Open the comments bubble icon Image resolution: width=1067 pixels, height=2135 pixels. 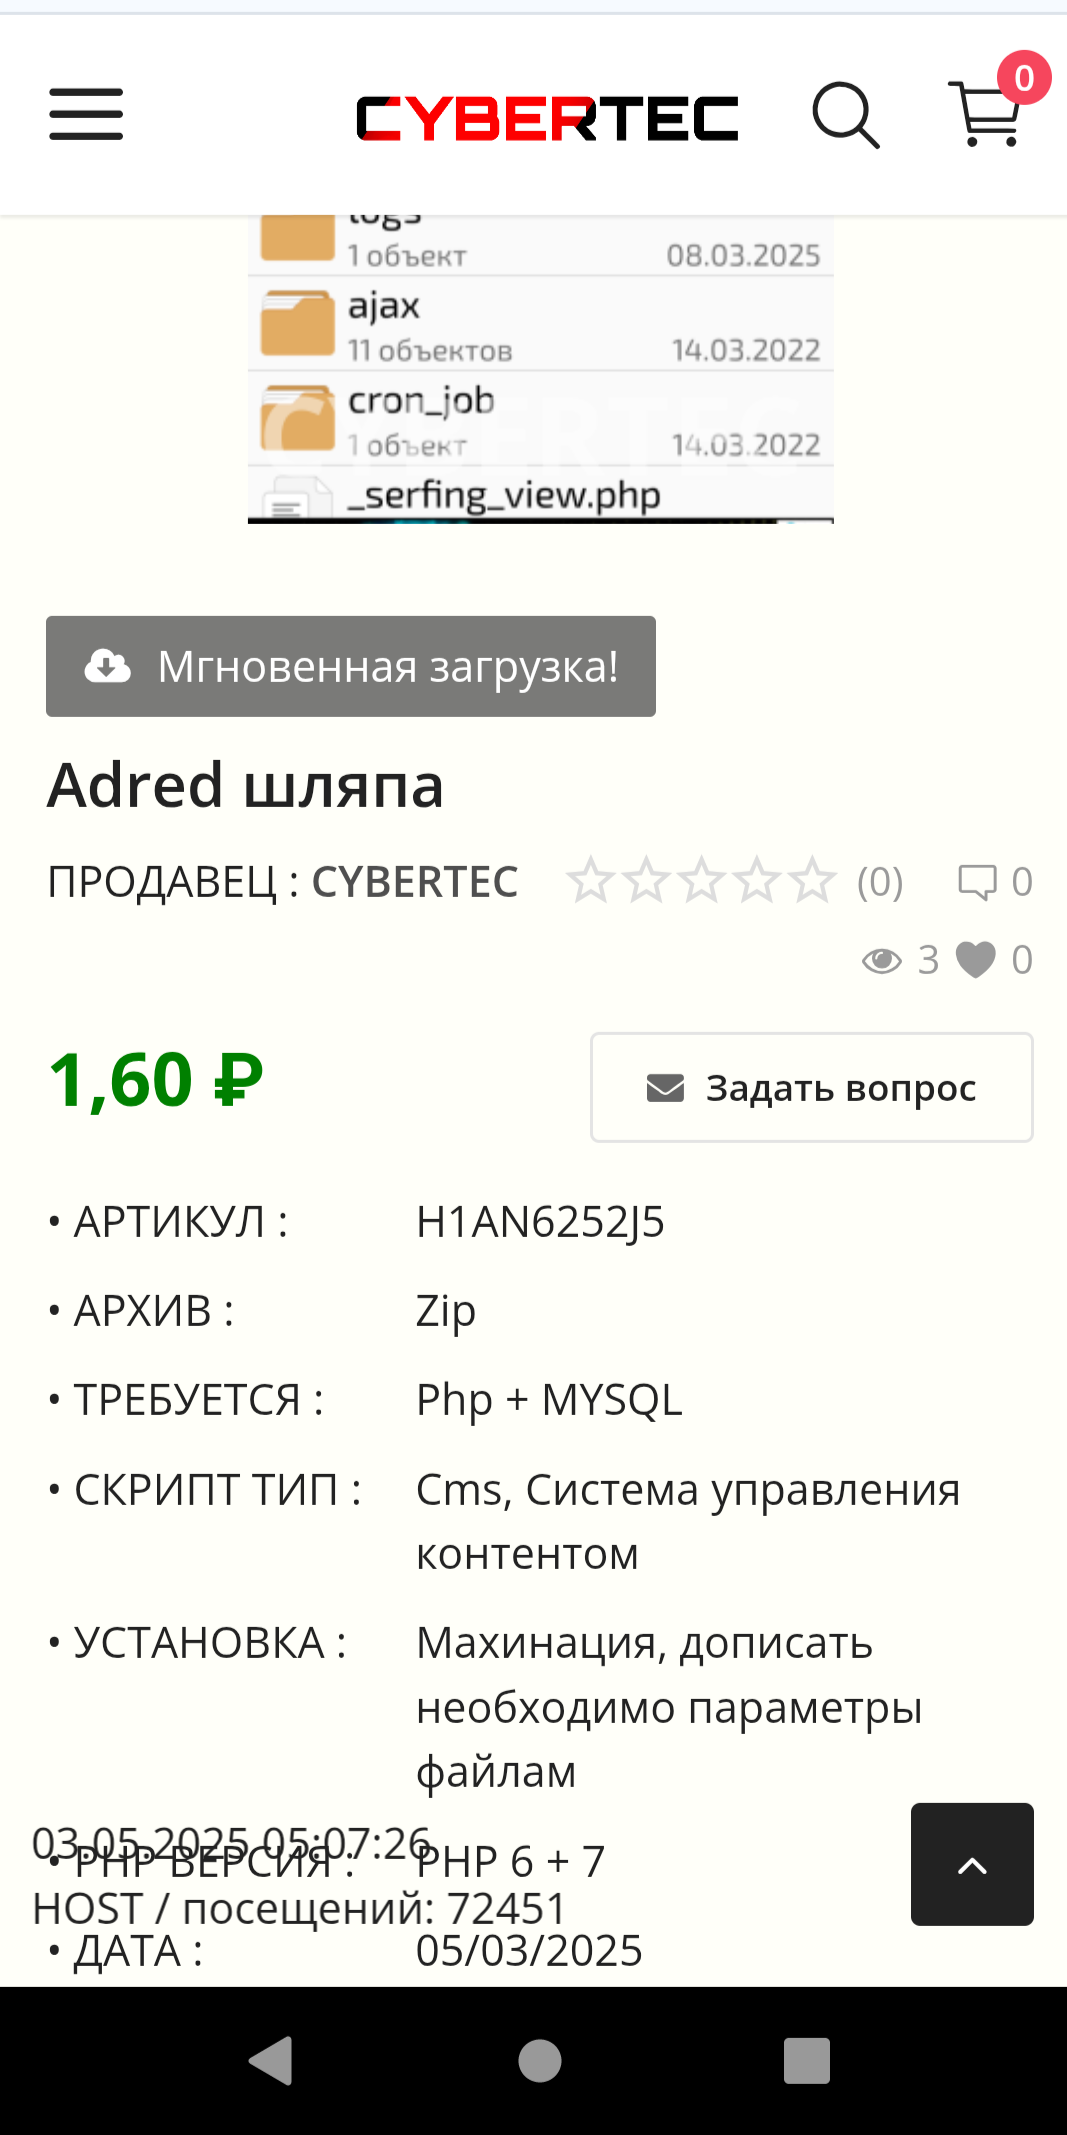point(977,882)
